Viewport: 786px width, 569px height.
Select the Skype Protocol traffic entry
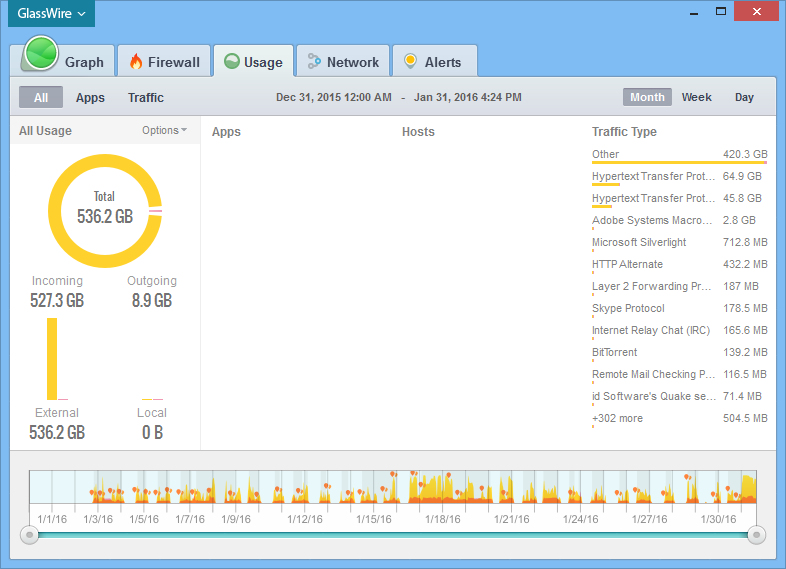[628, 308]
